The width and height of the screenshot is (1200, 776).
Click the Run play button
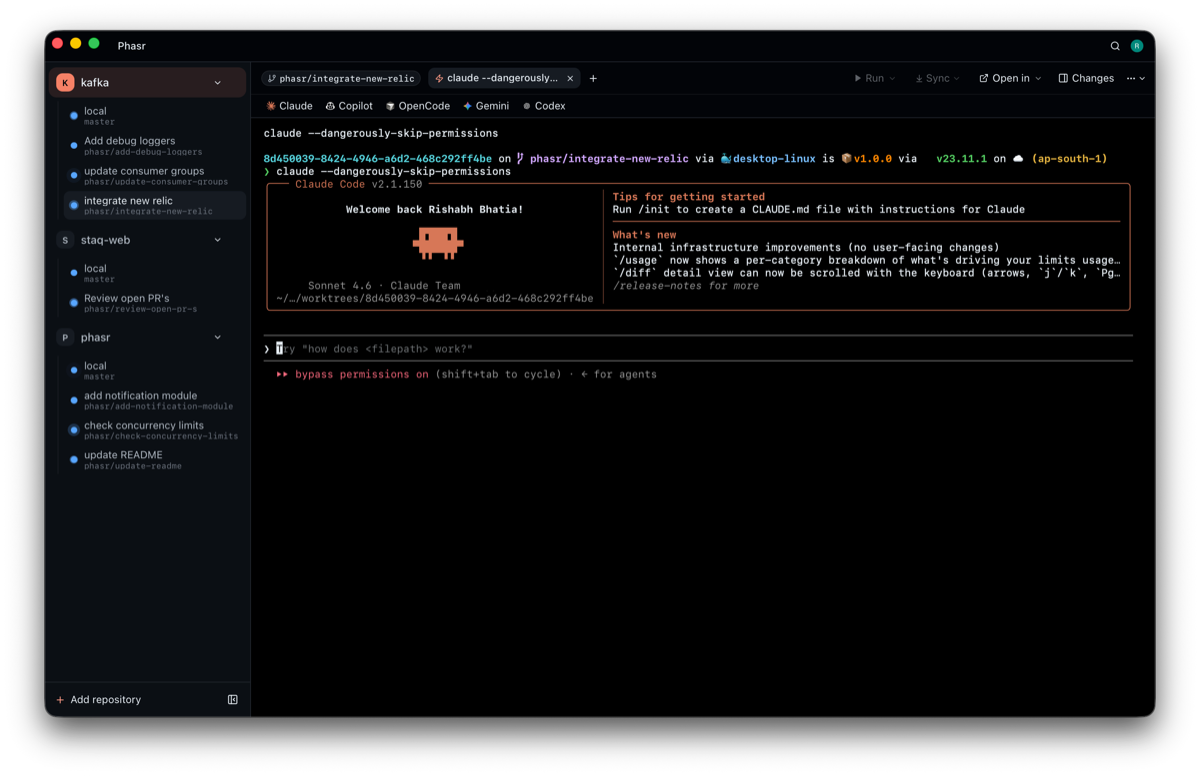pyautogui.click(x=868, y=78)
